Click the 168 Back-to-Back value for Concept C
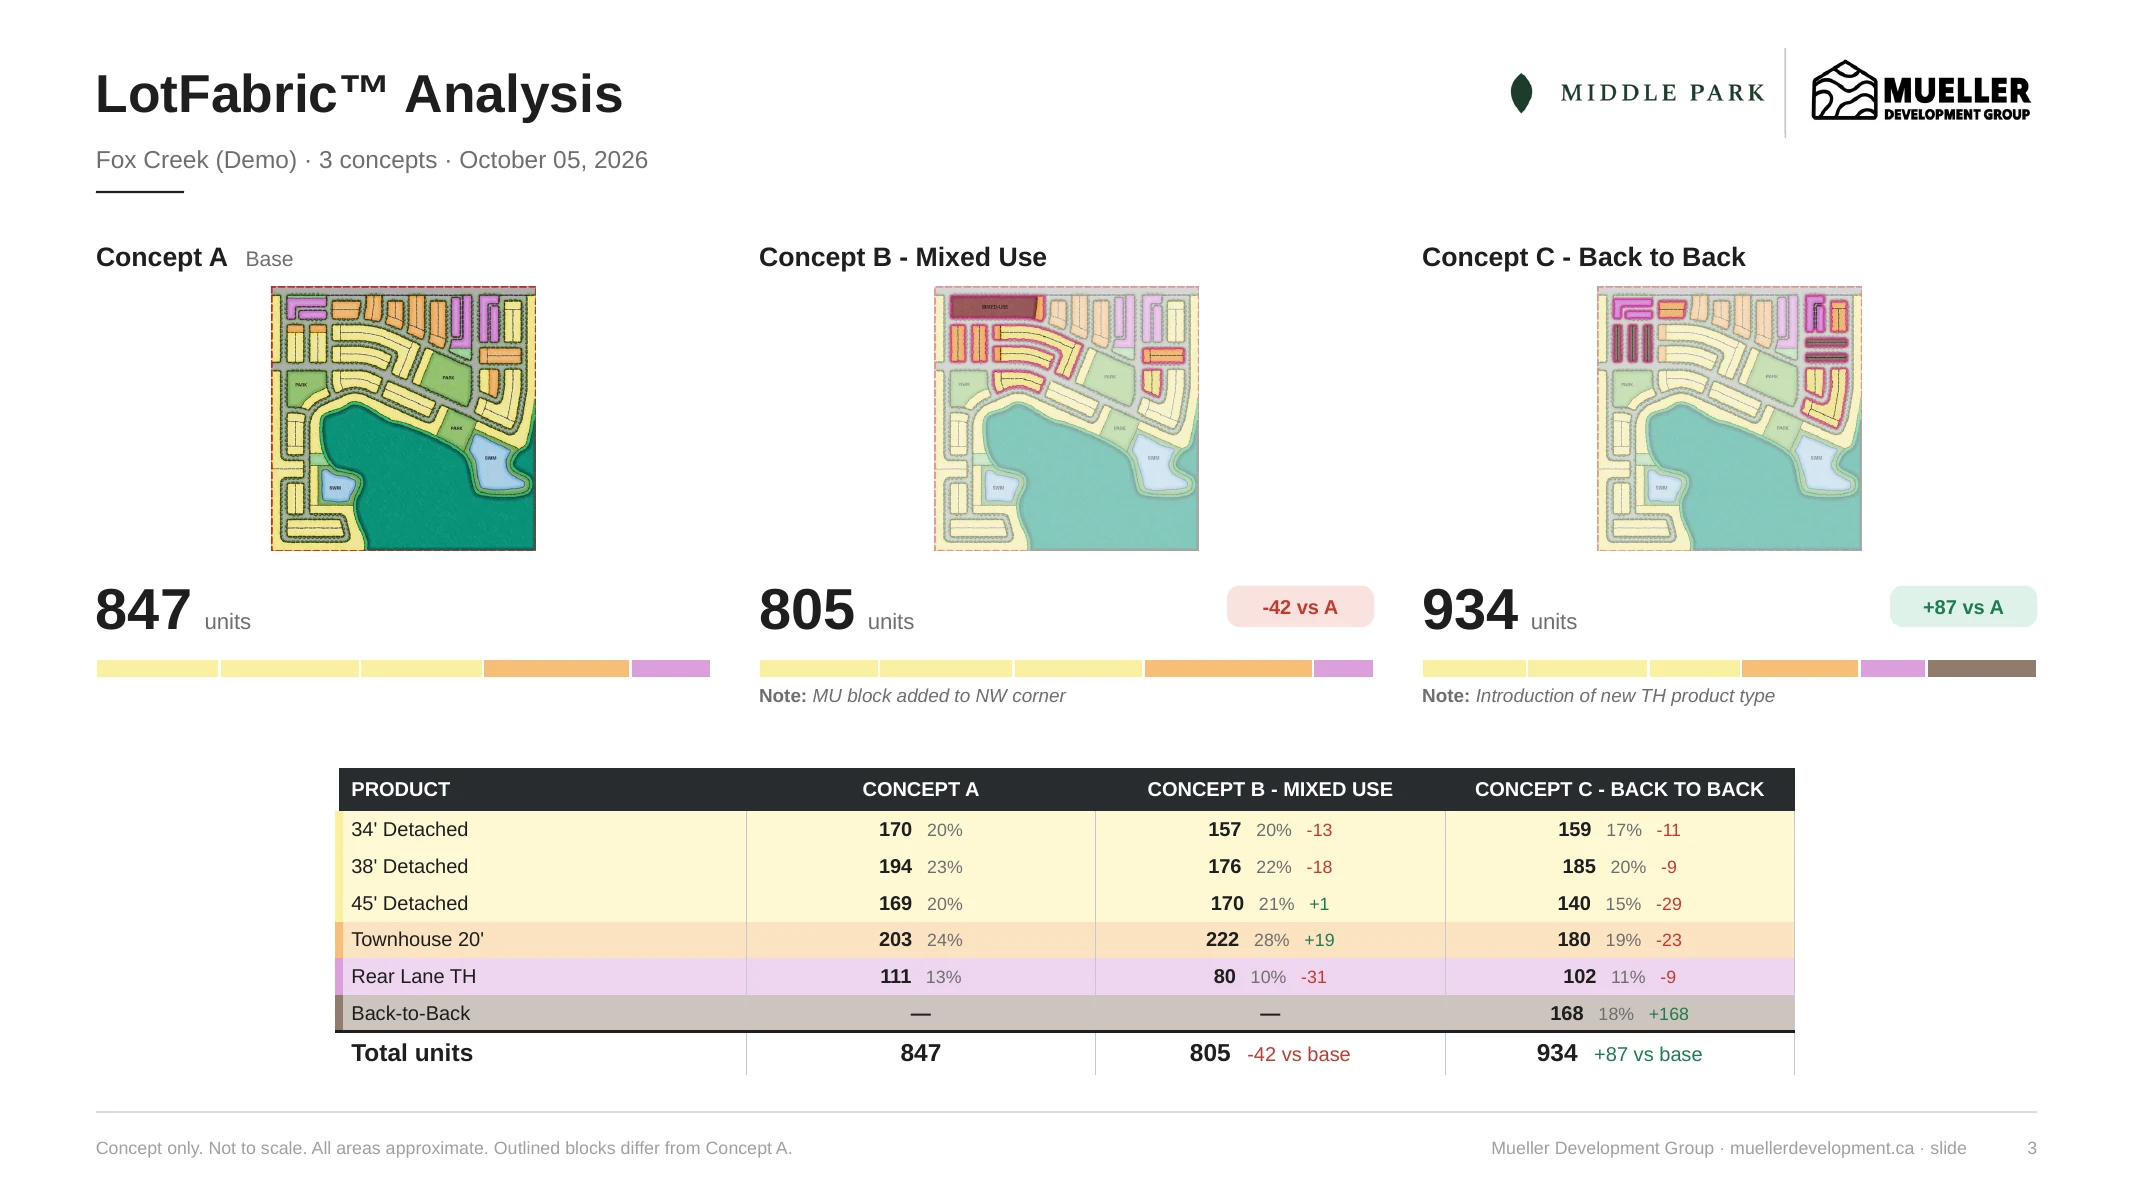 click(1566, 1013)
